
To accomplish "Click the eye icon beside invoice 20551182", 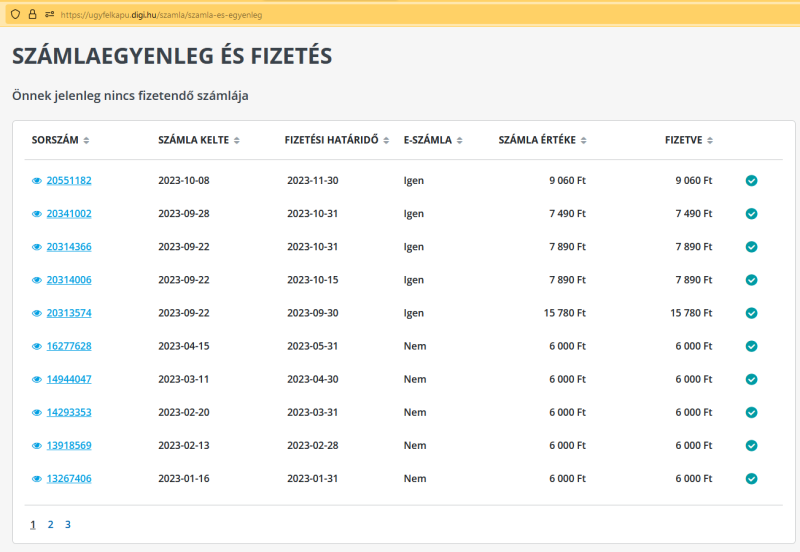I will (x=37, y=181).
